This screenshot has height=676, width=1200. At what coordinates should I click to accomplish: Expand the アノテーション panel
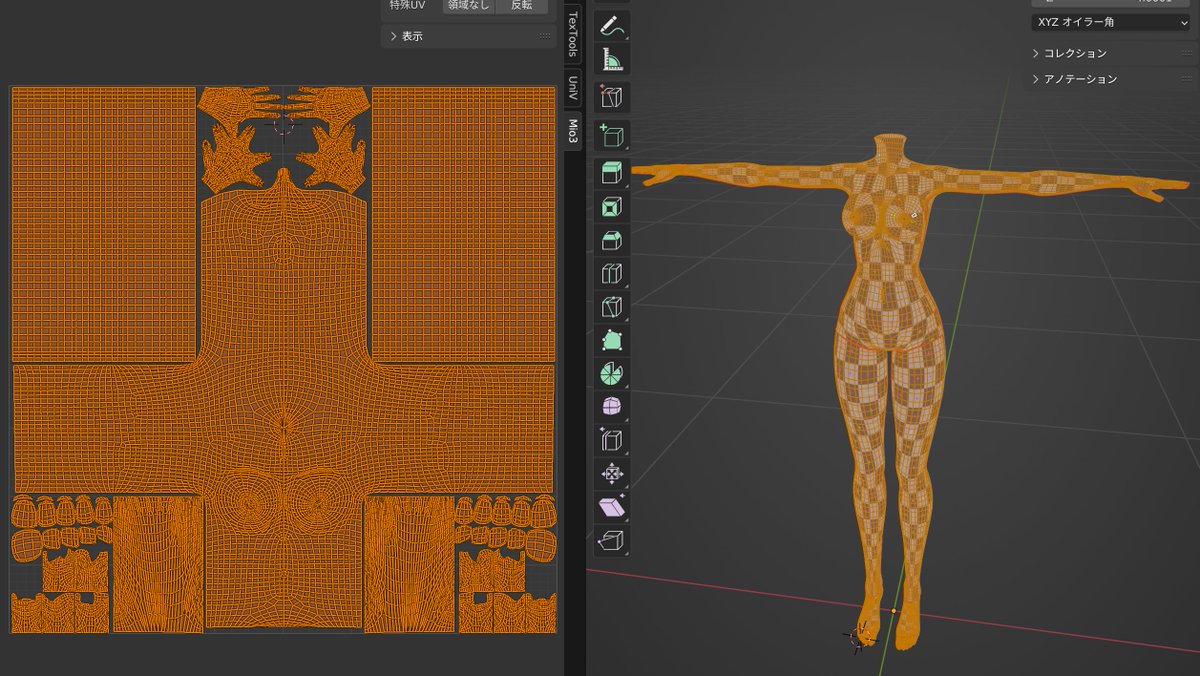1111,79
